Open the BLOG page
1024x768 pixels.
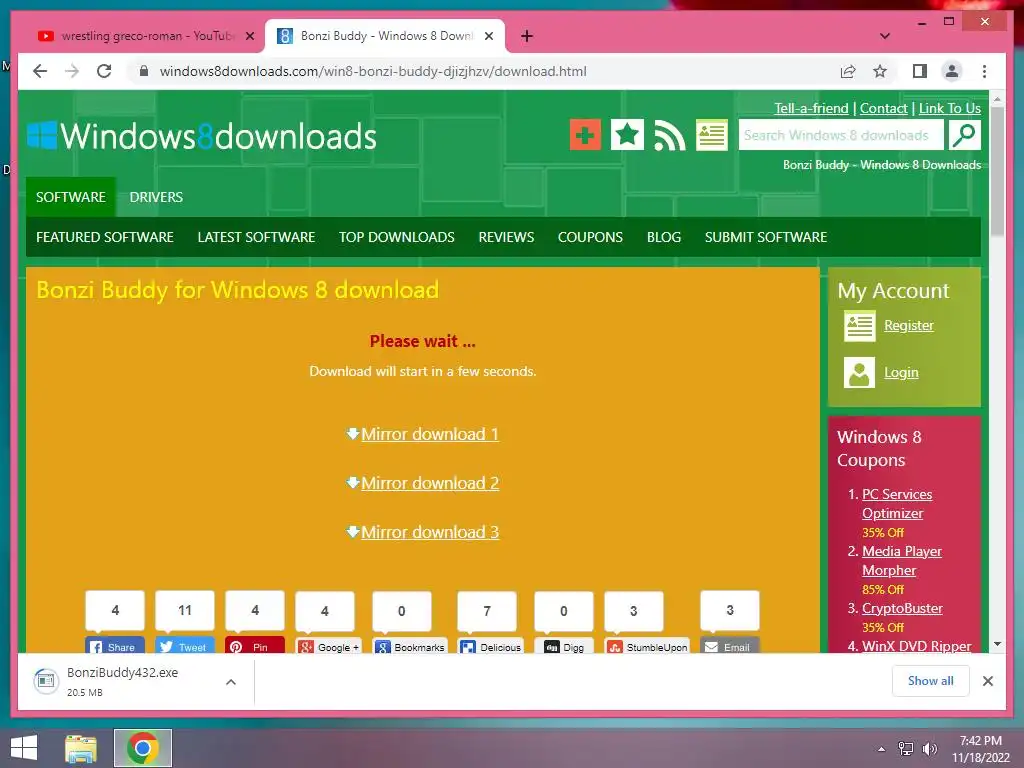pyautogui.click(x=664, y=237)
